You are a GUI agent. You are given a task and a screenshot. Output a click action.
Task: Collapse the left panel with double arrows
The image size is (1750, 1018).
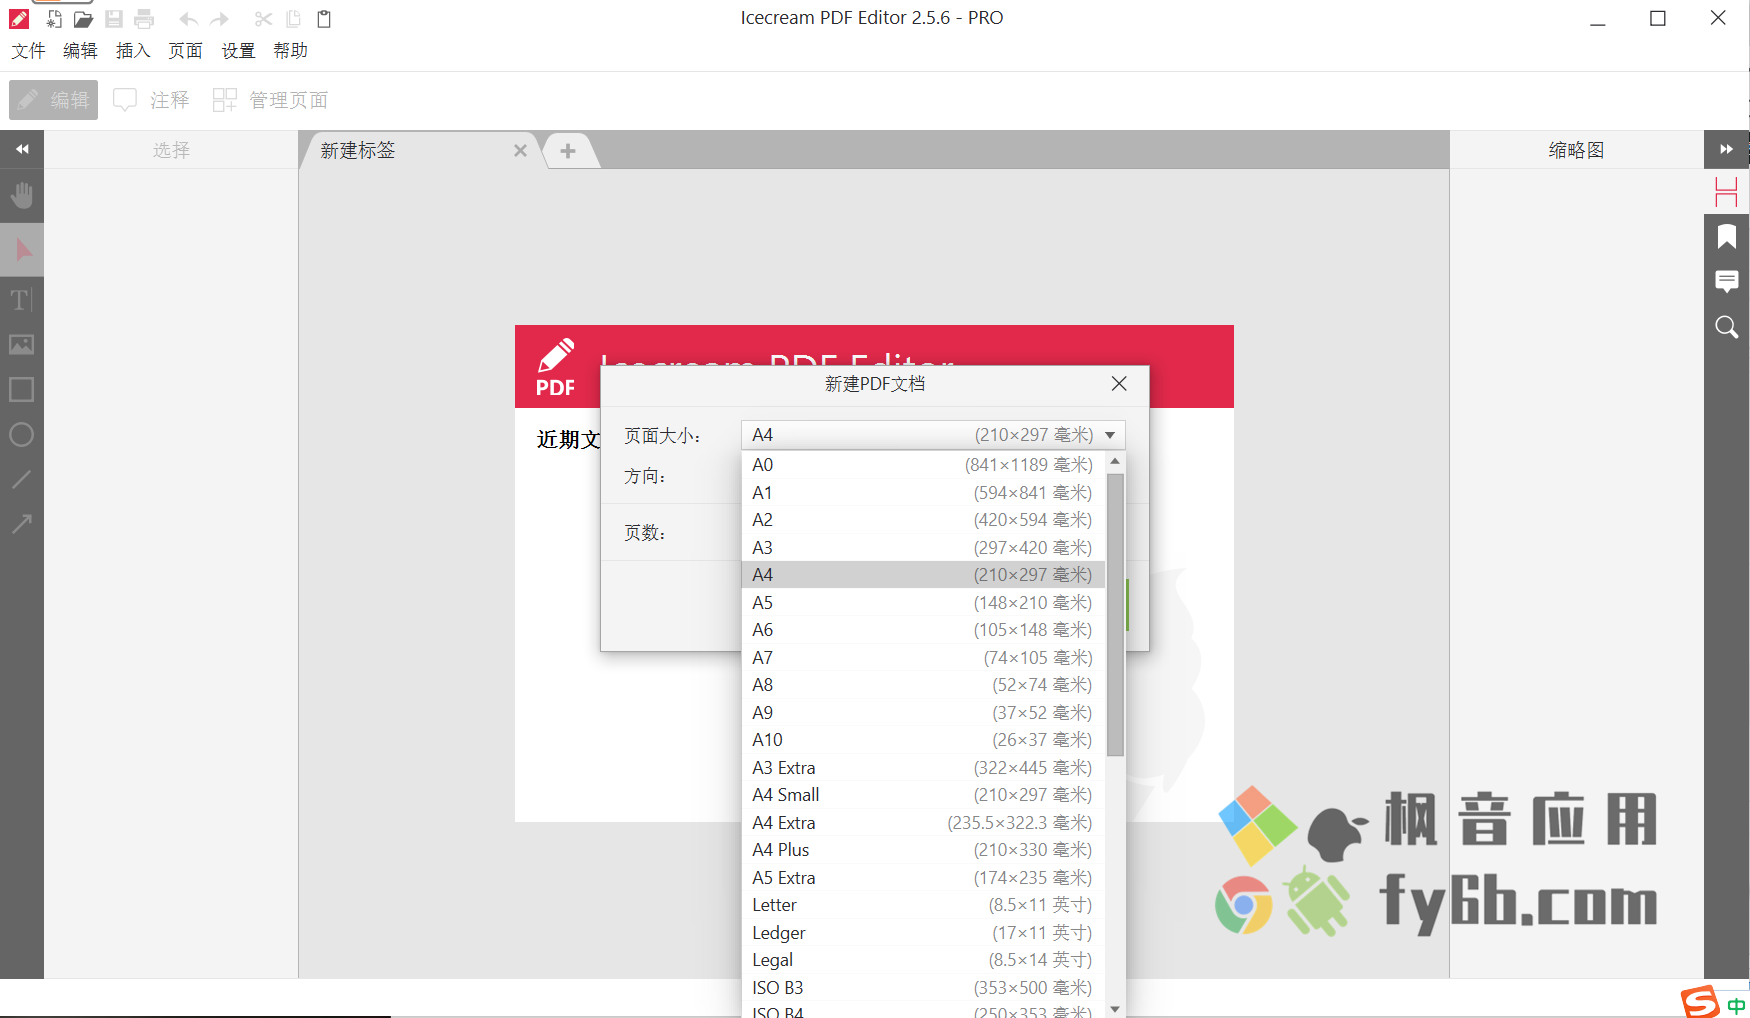click(x=22, y=149)
